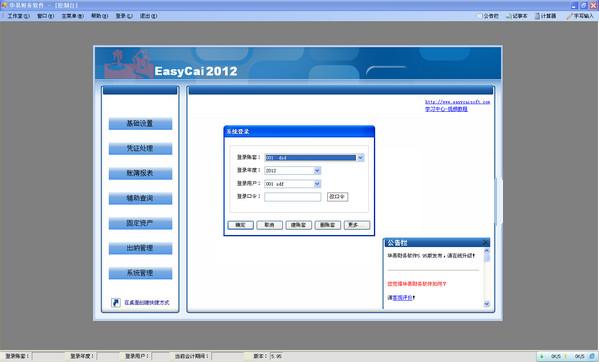Expand the 登录账套 dropdown arrow
Image resolution: width=599 pixels, height=362 pixels.
click(360, 158)
